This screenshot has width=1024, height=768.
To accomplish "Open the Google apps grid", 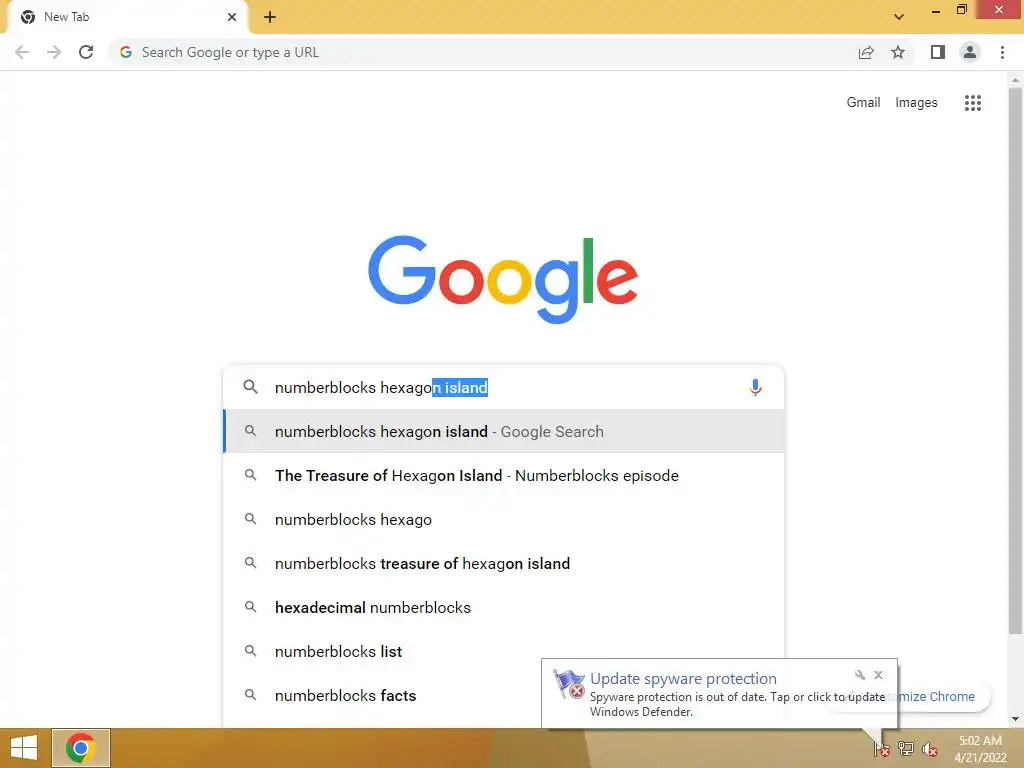I will pyautogui.click(x=972, y=103).
